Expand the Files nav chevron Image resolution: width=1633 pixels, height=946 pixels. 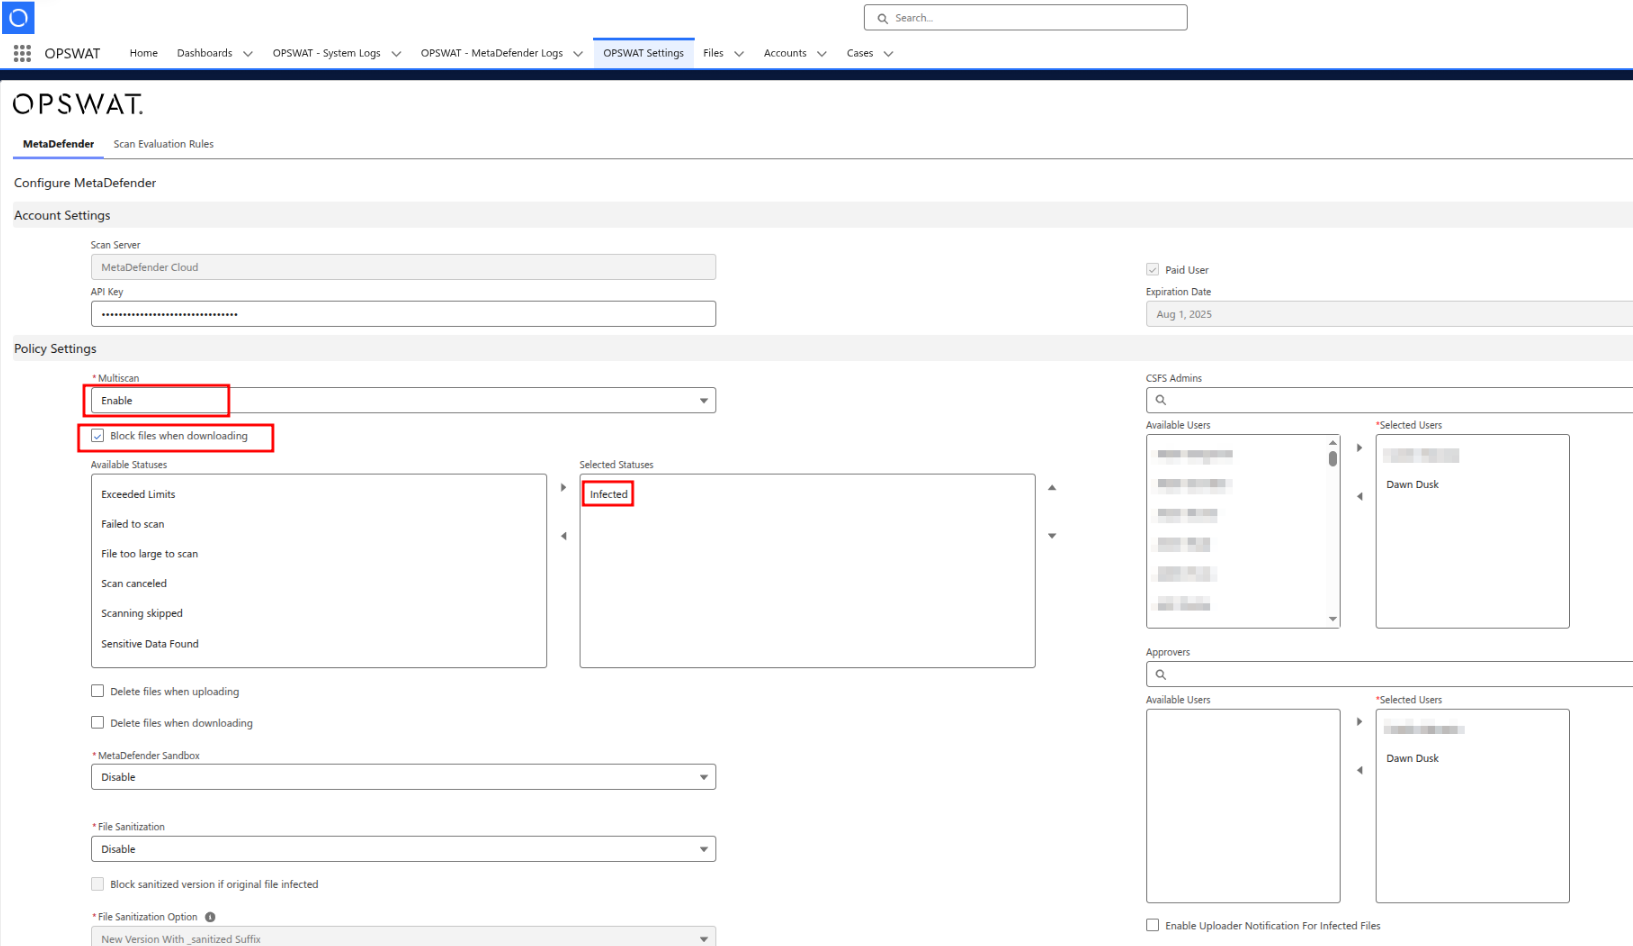[739, 54]
